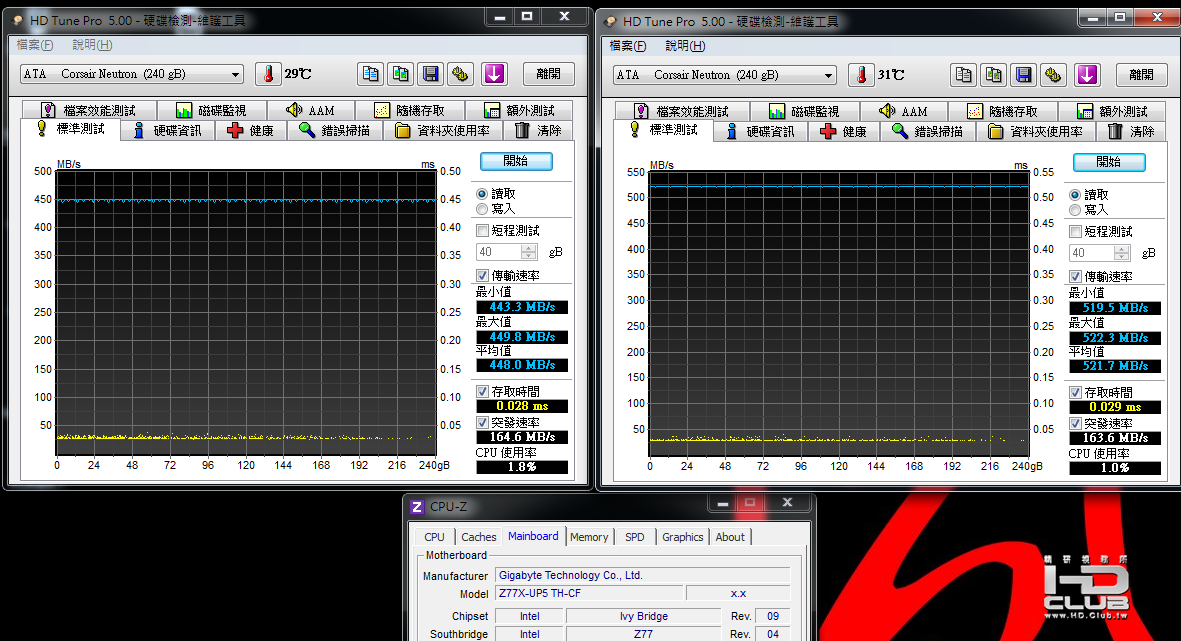Viewport: 1181px width, 641px height.
Task: Click the purple download arrow icon in right HD Tune window
Action: (1087, 75)
